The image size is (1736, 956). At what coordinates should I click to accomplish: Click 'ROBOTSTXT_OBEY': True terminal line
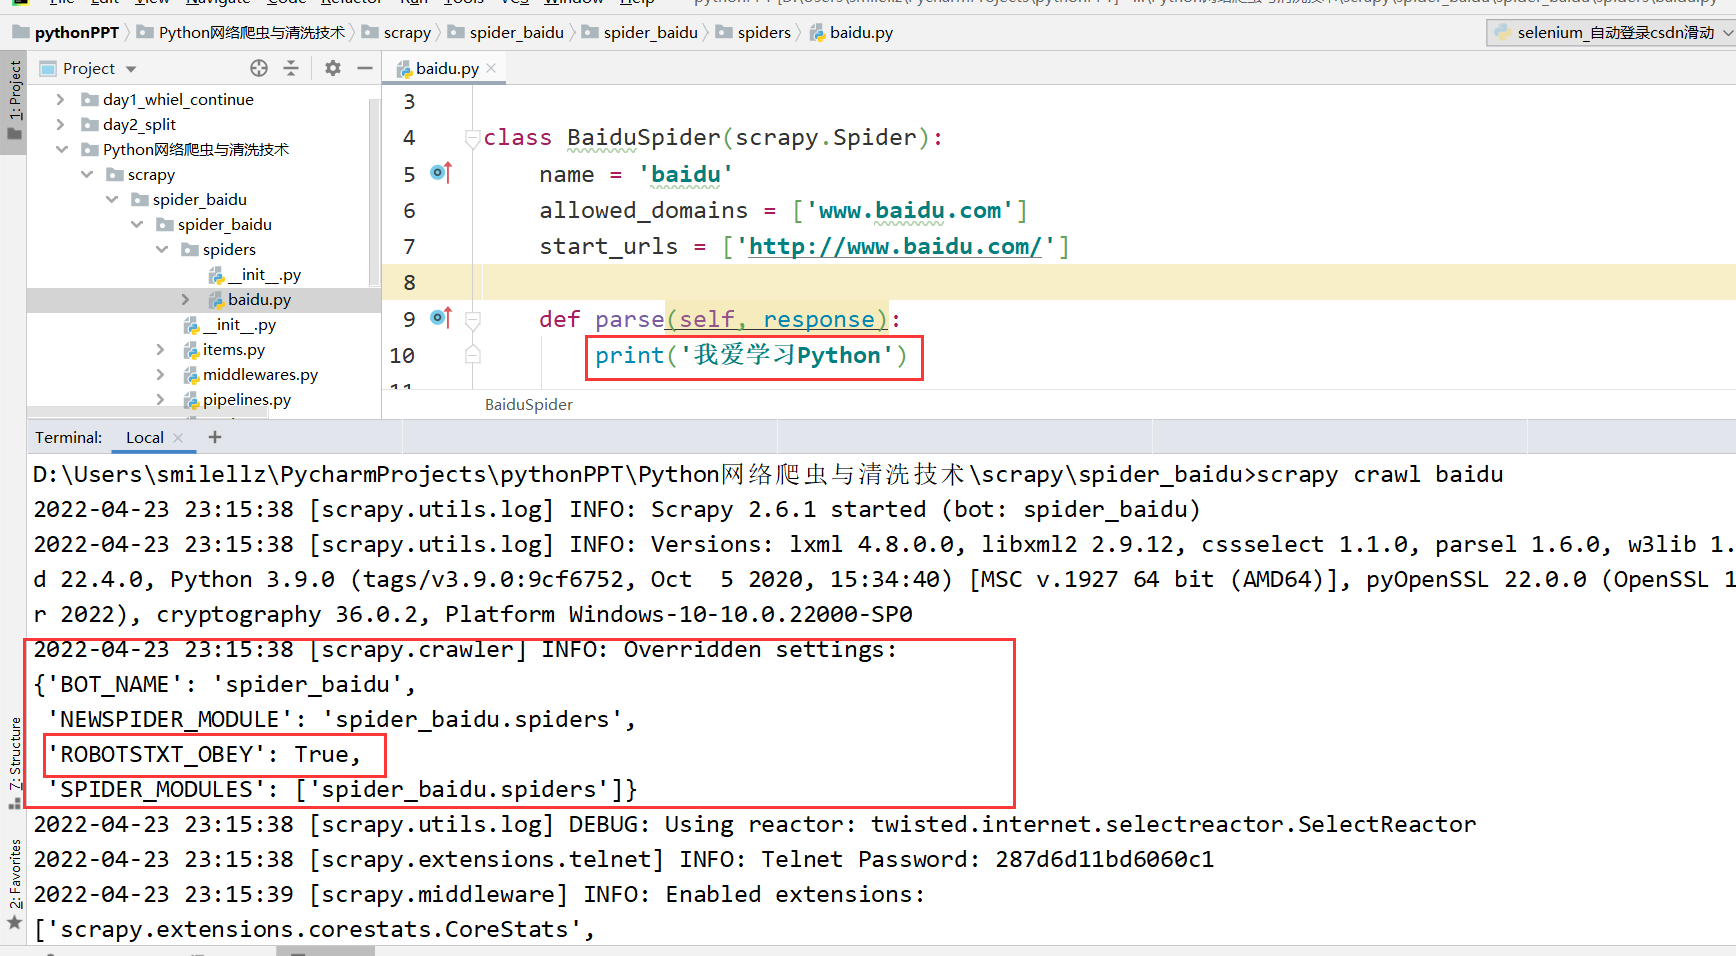(x=203, y=754)
